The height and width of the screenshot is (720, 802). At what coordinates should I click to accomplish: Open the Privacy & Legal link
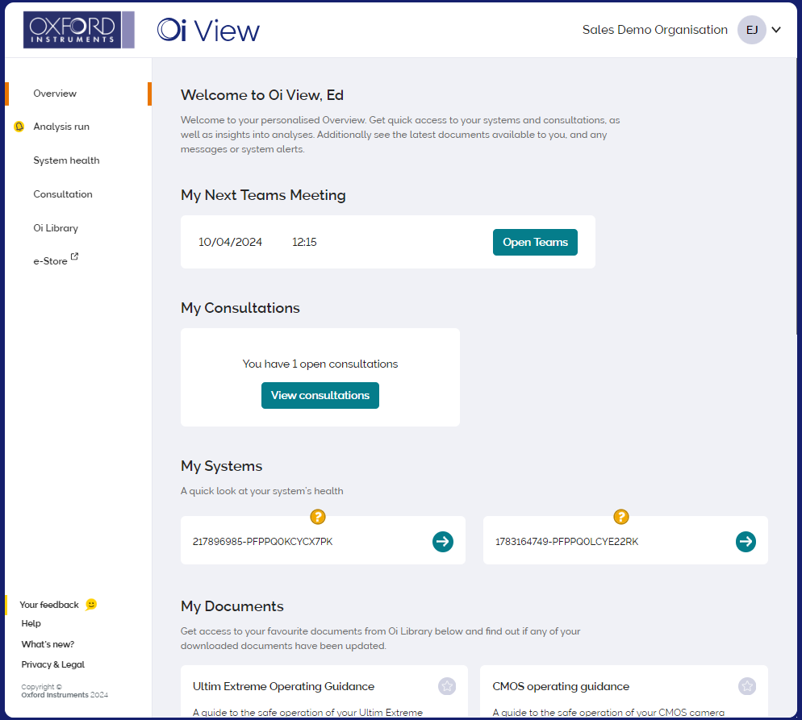(53, 664)
